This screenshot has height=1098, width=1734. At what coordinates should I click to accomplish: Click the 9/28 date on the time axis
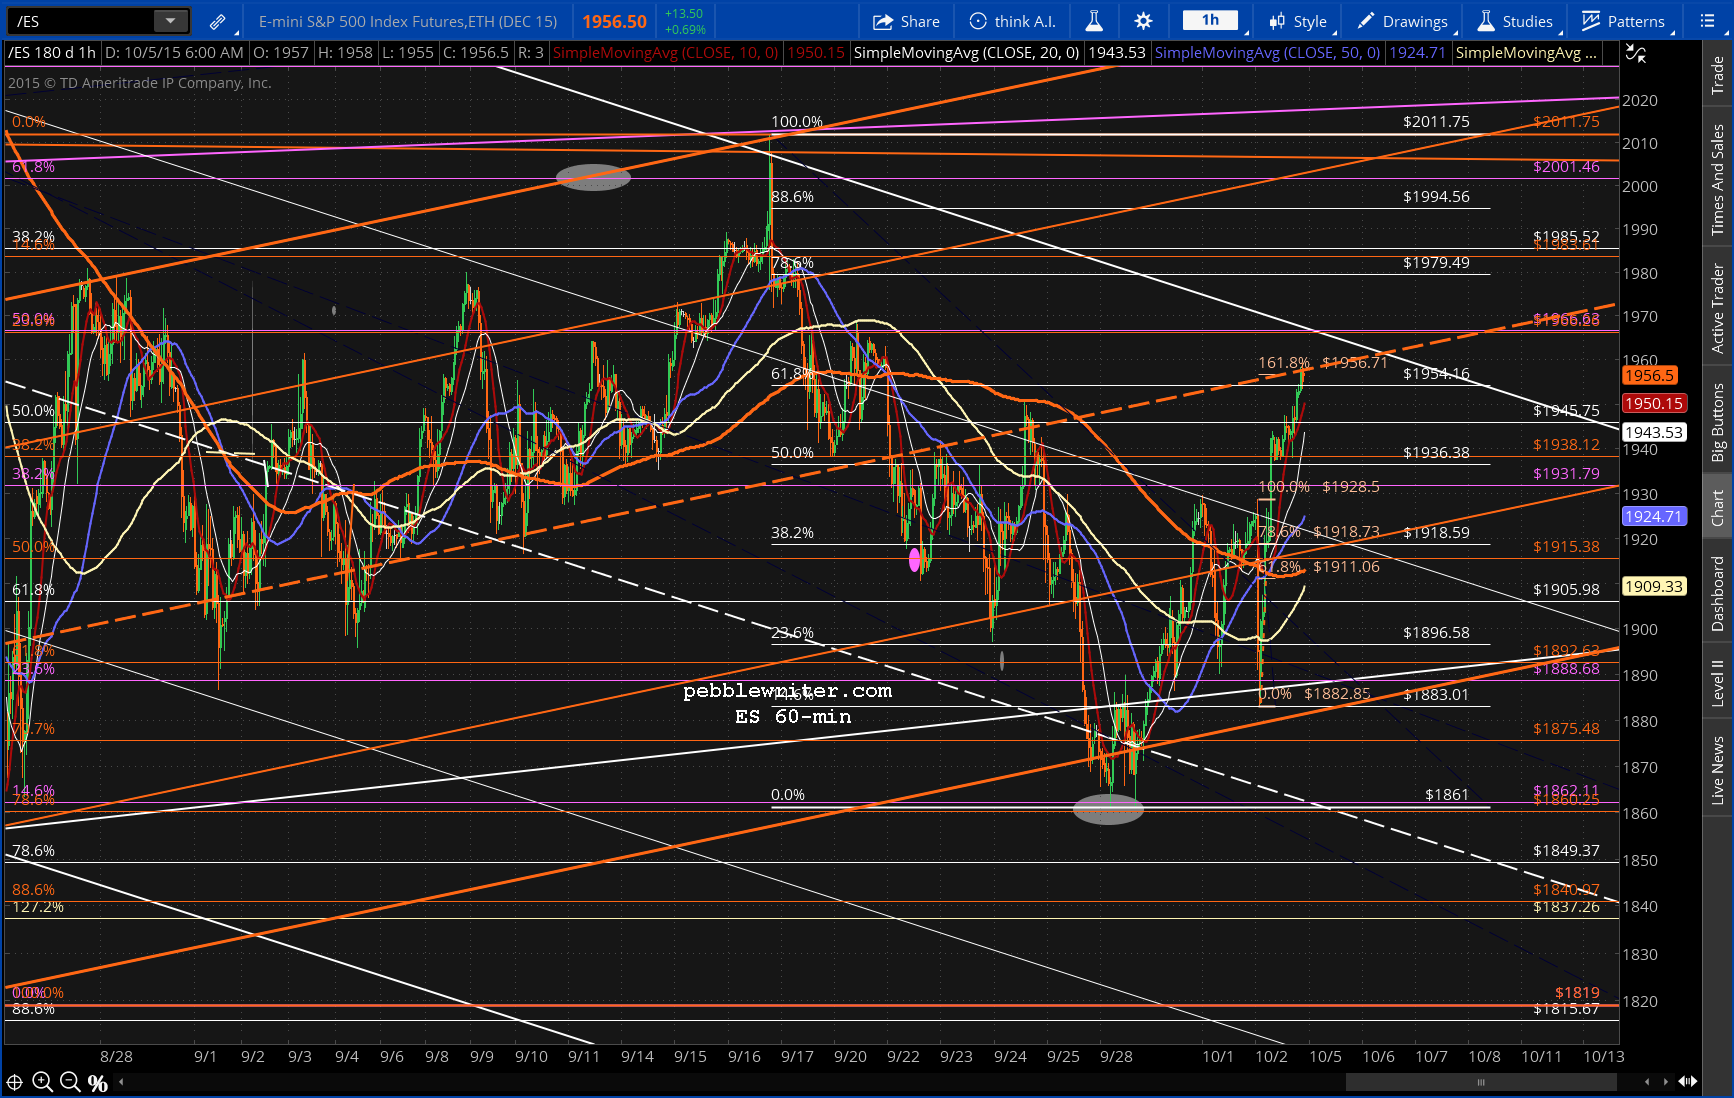[x=1116, y=1057]
